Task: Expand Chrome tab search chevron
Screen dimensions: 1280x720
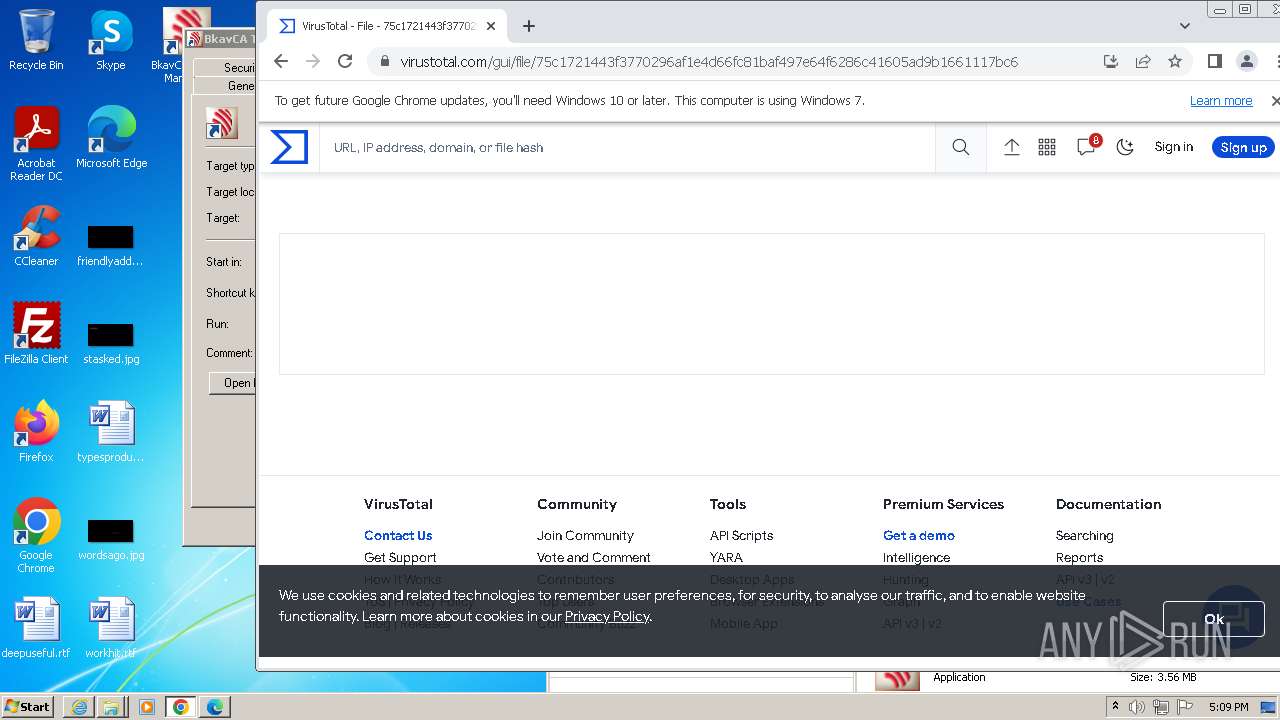Action: tap(1185, 26)
